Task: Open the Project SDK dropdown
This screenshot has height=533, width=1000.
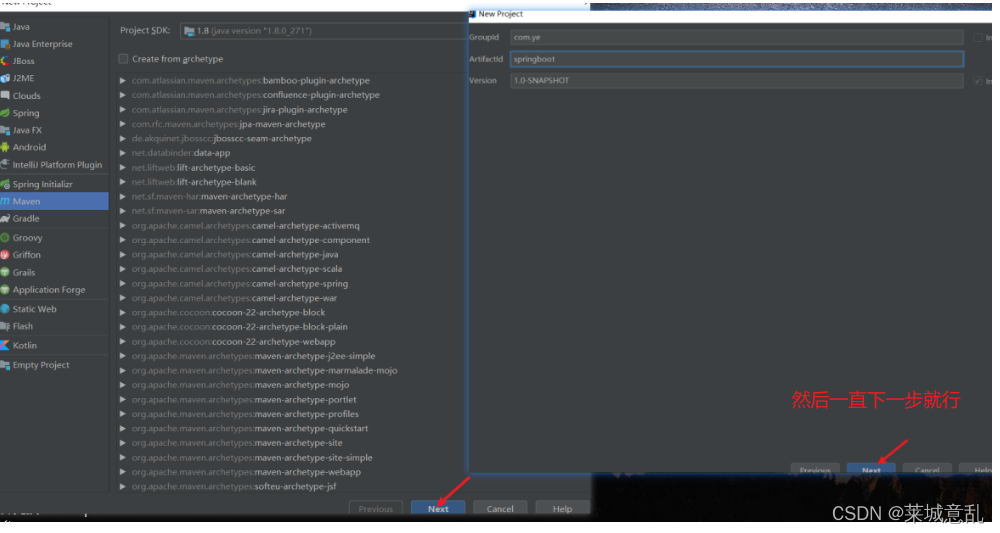Action: [x=324, y=31]
